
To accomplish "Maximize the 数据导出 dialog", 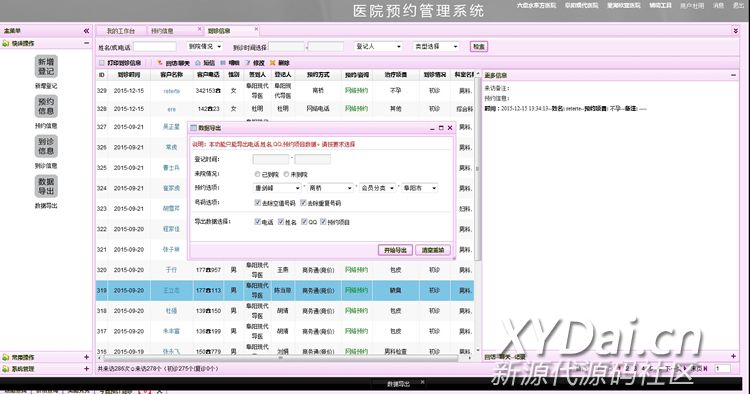I will coord(441,128).
